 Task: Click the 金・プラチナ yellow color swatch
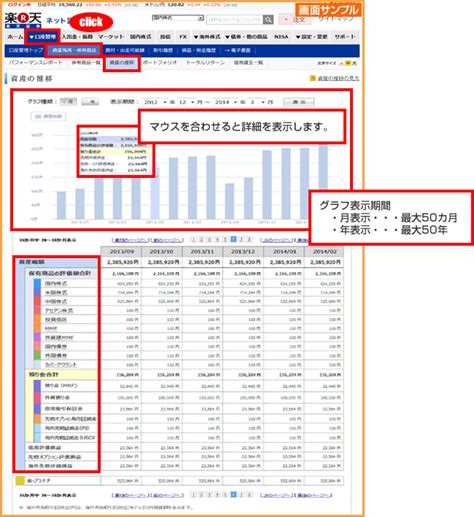[20, 481]
